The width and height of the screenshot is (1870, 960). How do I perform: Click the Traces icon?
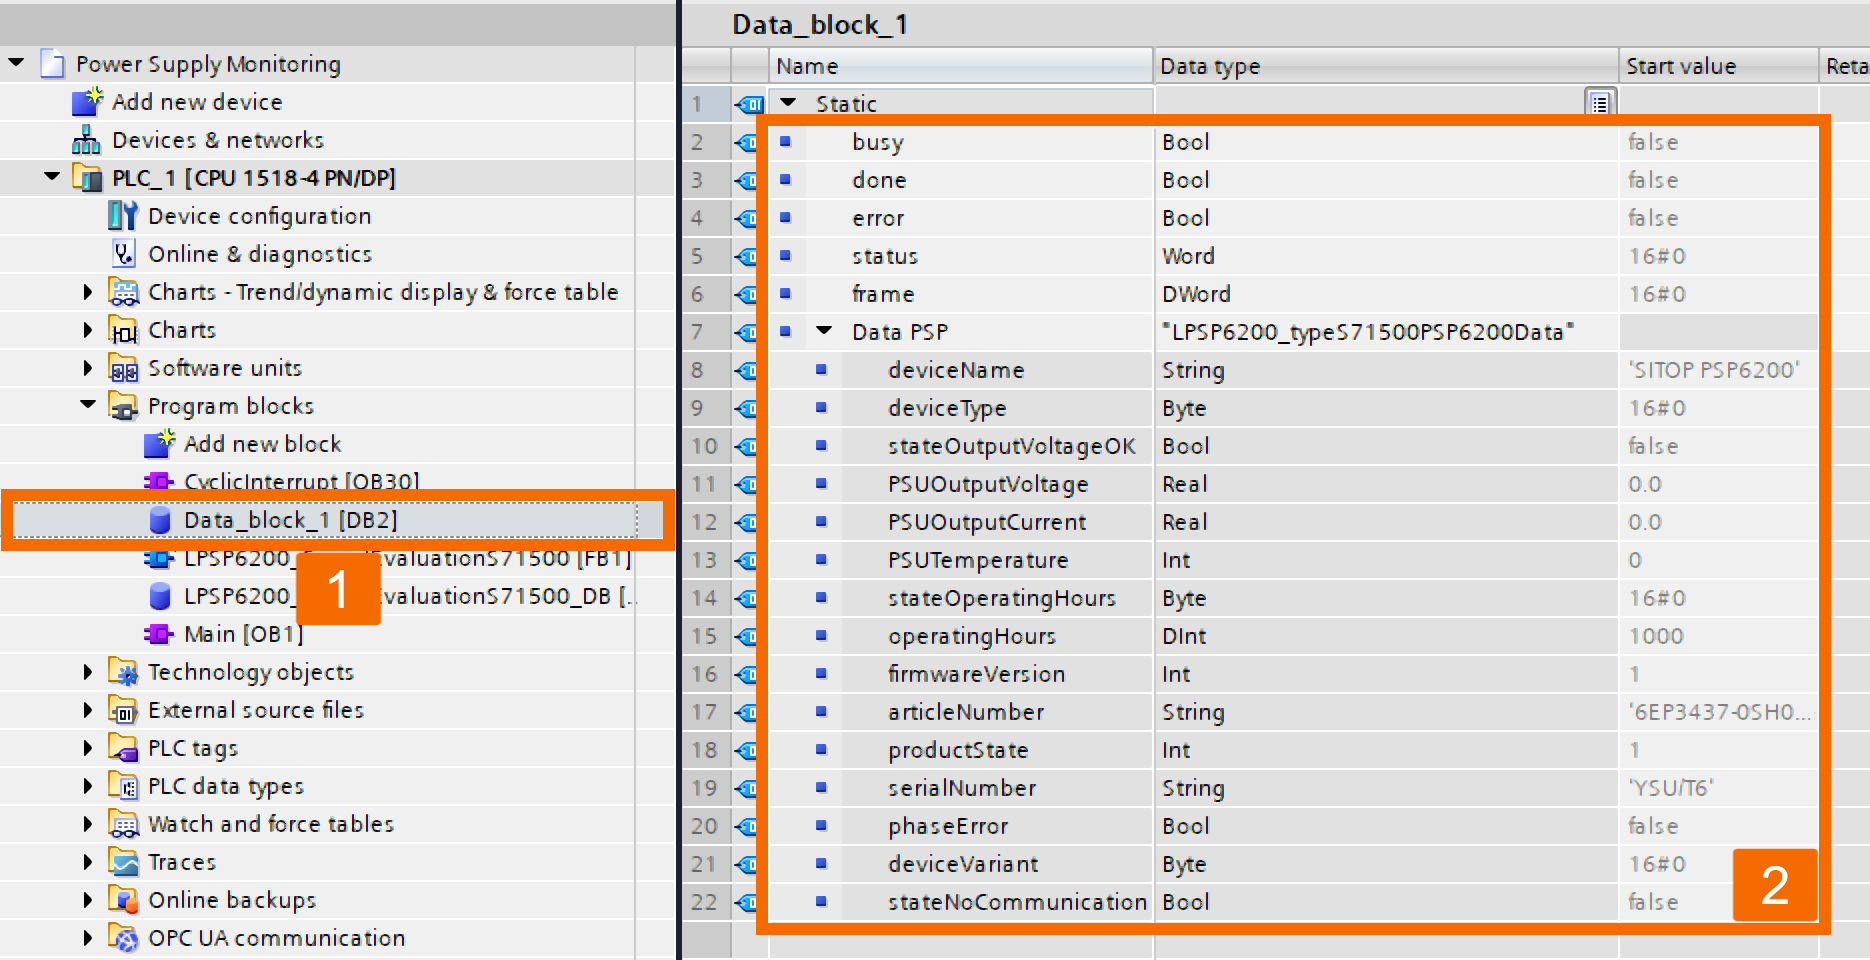123,862
